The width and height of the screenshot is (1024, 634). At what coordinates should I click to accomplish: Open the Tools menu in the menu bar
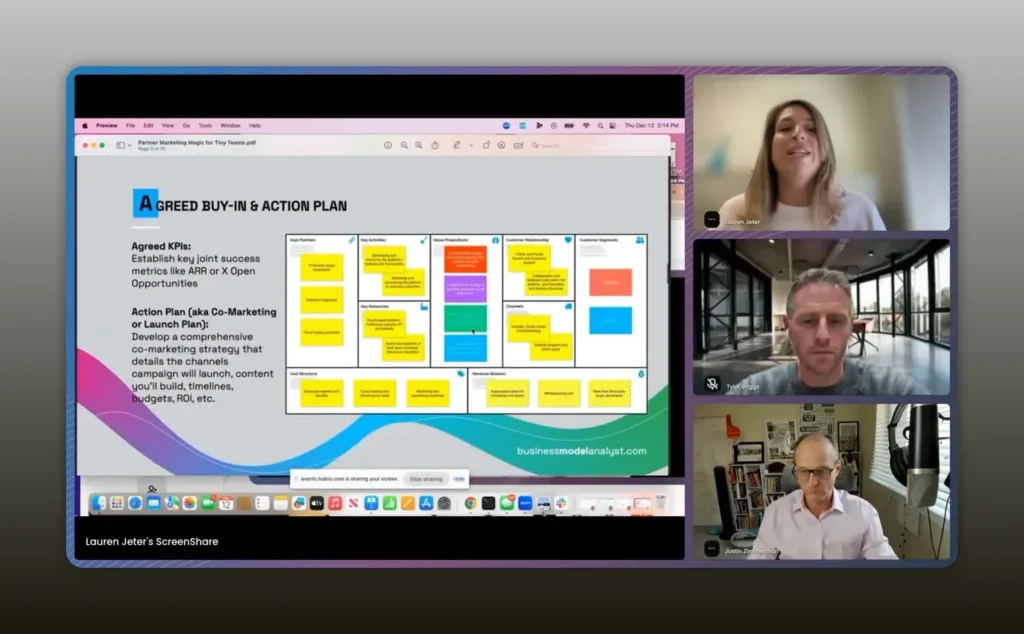(x=204, y=126)
